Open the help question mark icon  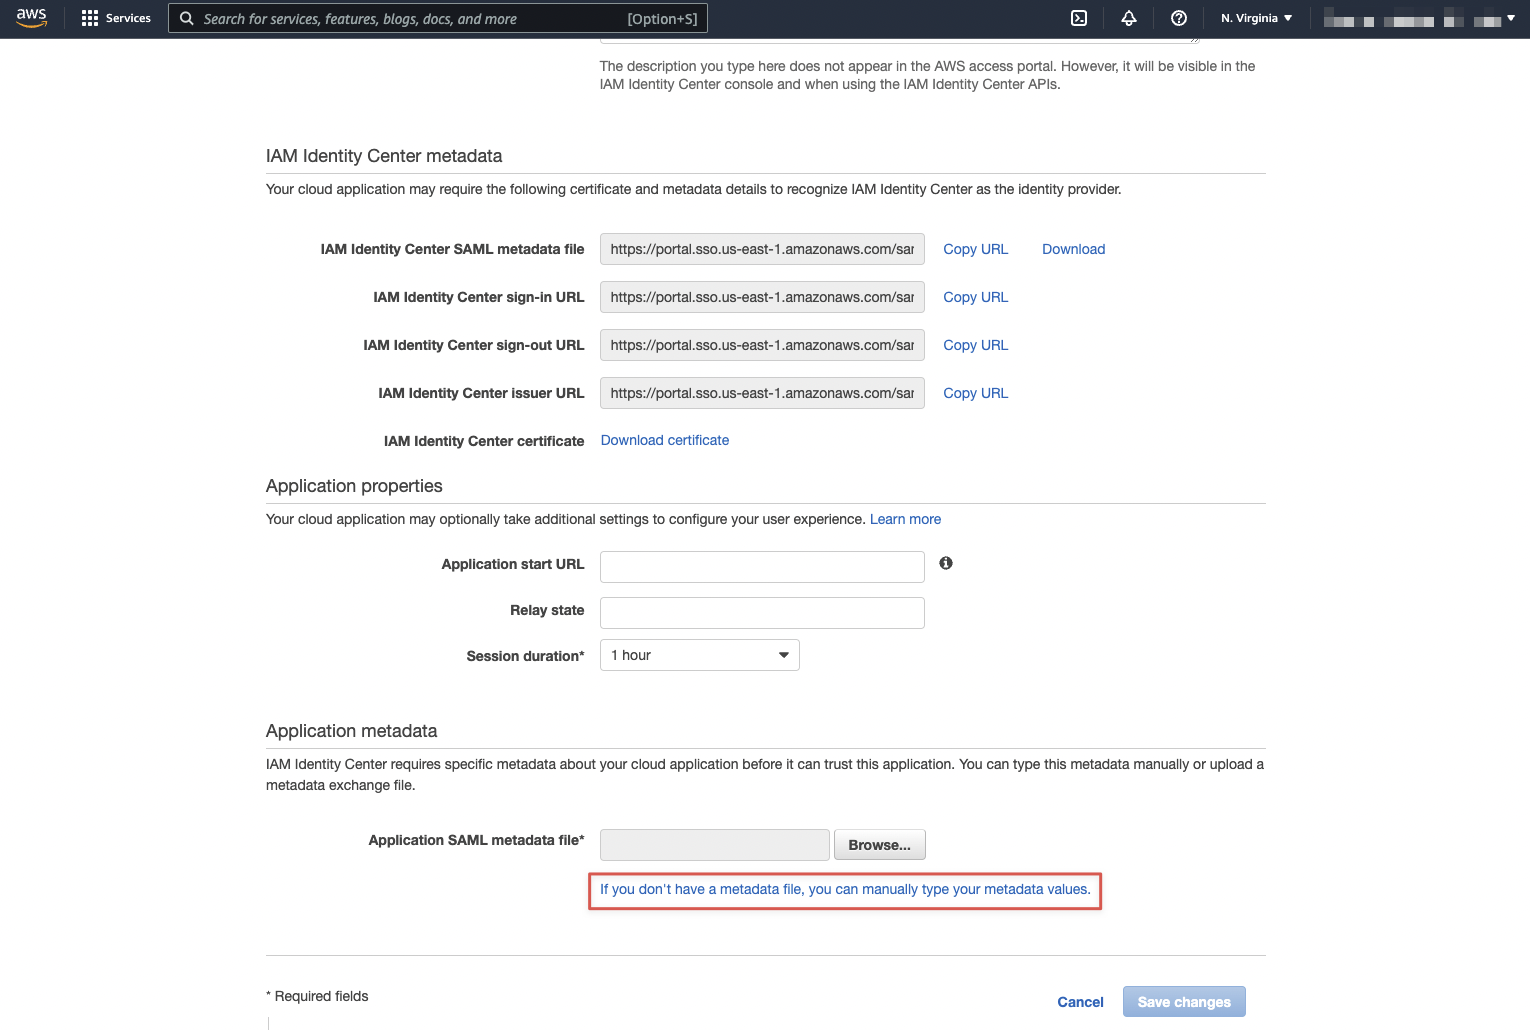(x=1179, y=18)
